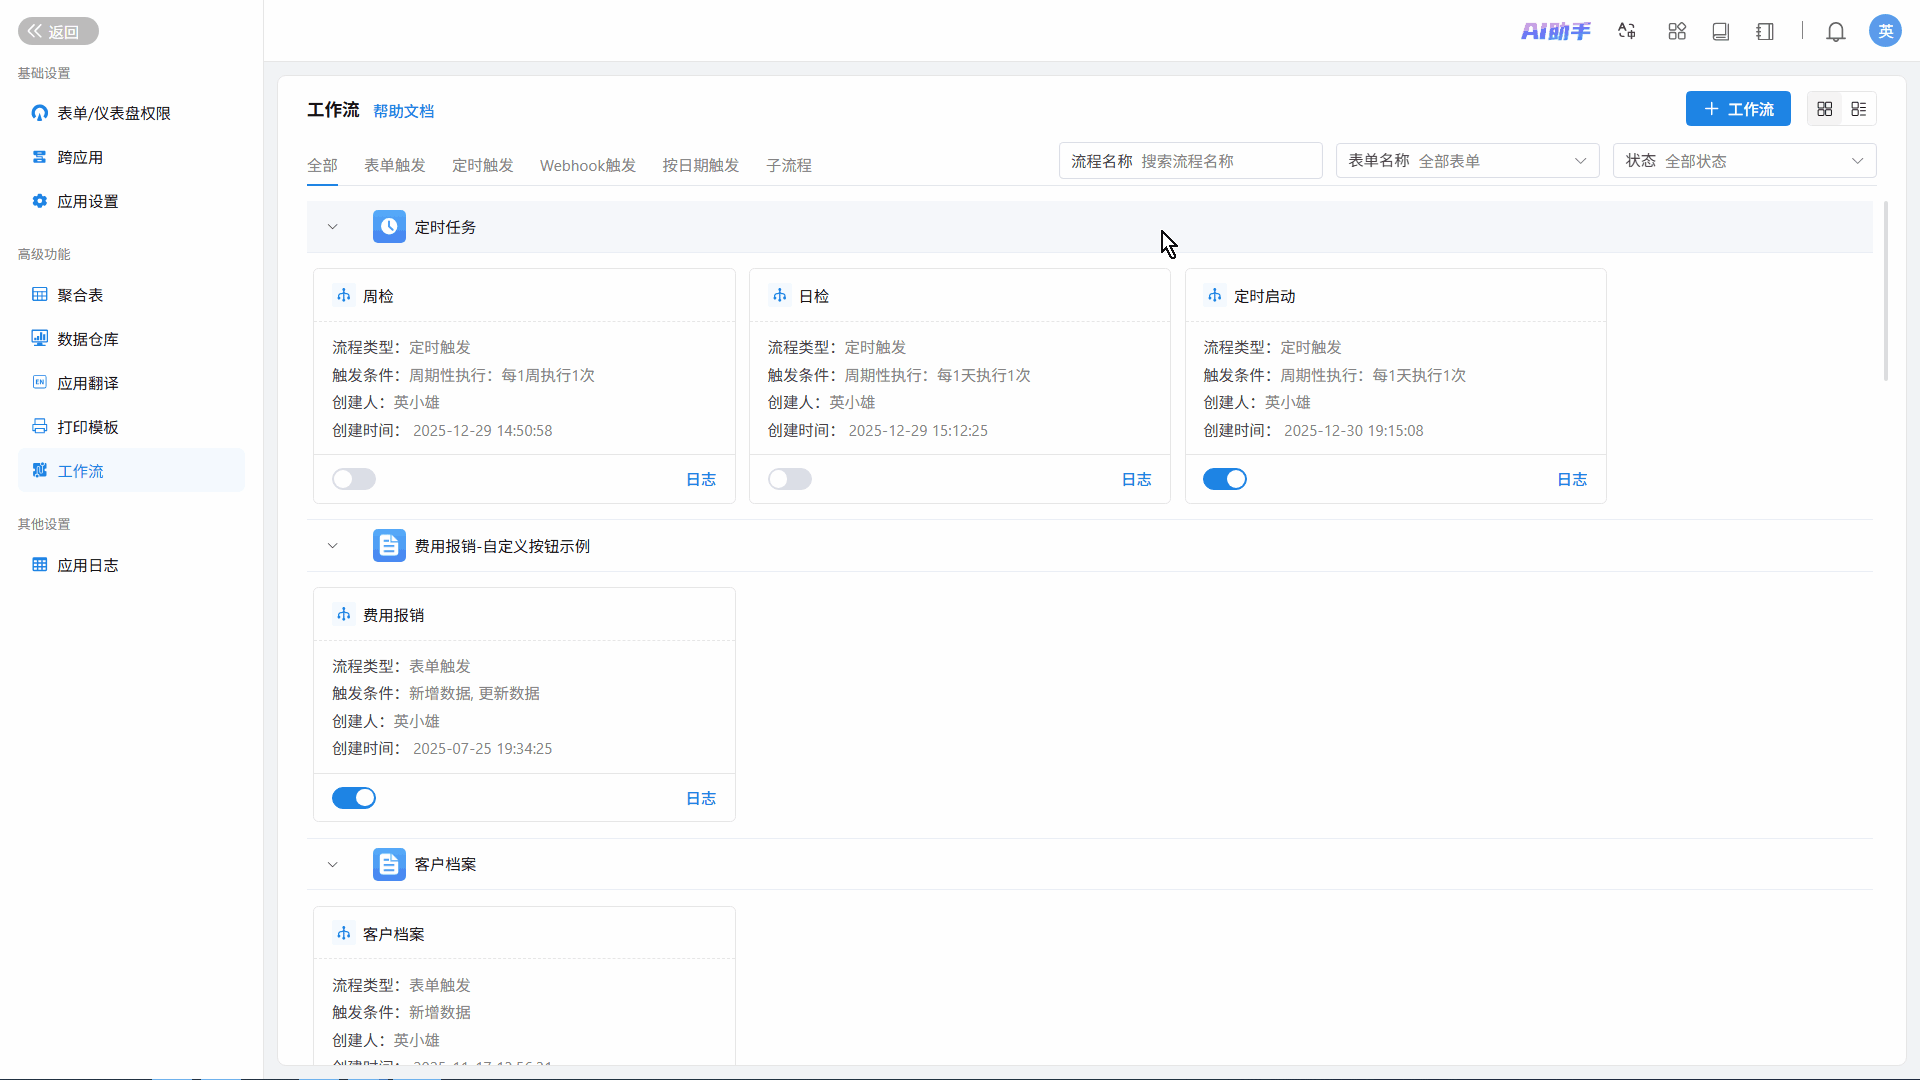Enable the 日检 workflow toggle
The image size is (1920, 1080).
tap(790, 479)
